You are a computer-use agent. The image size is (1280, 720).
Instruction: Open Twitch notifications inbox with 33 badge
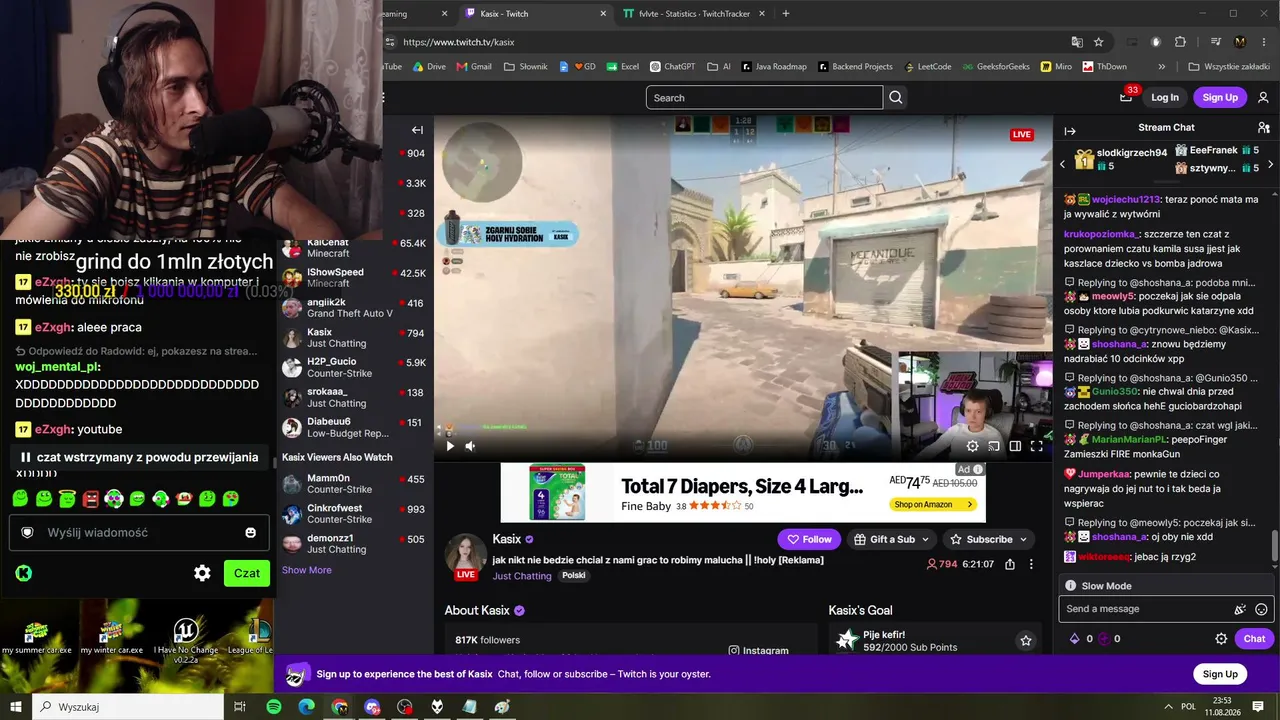point(1126,97)
